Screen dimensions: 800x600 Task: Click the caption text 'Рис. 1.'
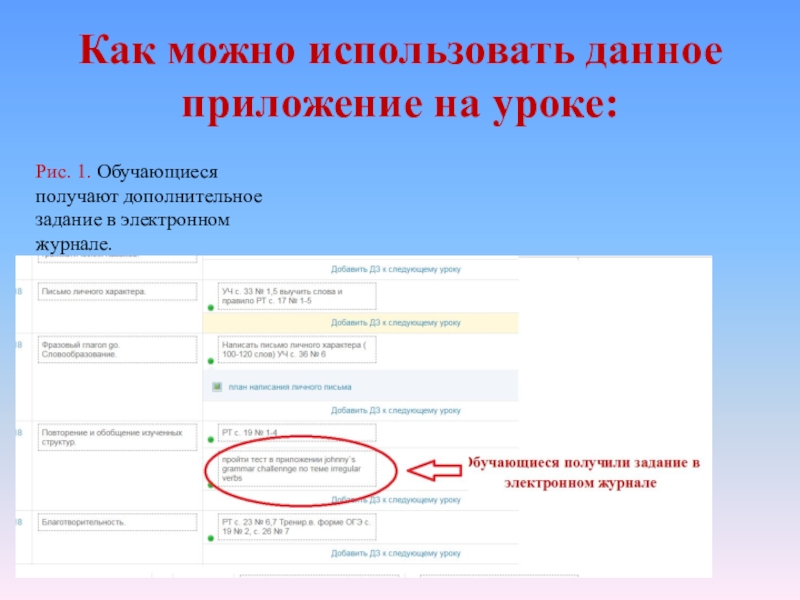click(63, 172)
